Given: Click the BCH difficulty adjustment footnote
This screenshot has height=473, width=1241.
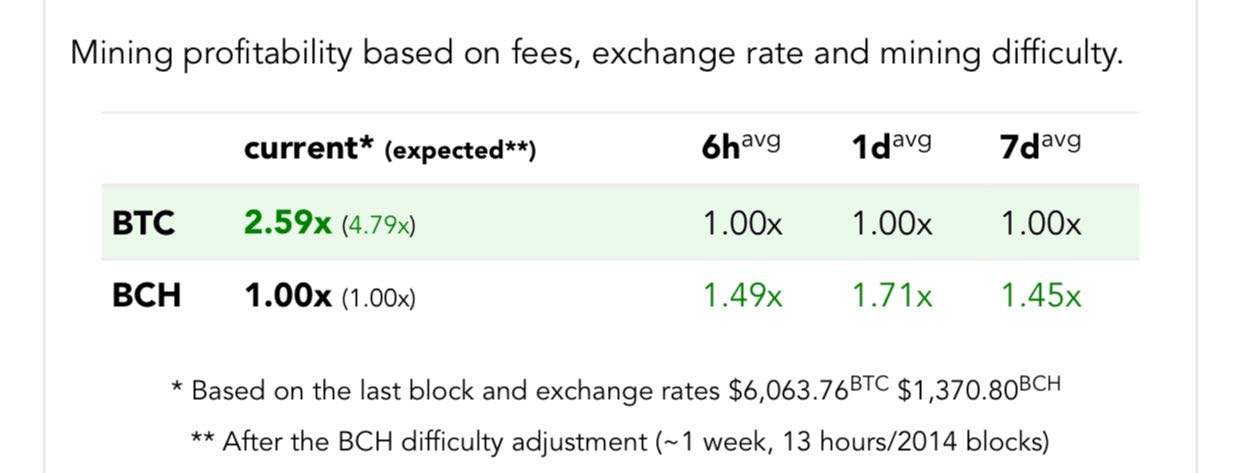Looking at the screenshot, I should 619,441.
